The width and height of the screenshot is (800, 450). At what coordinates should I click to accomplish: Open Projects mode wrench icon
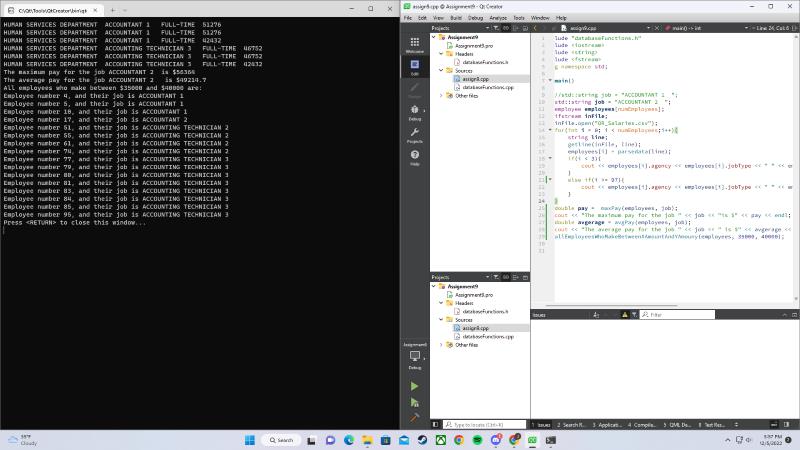coord(415,135)
